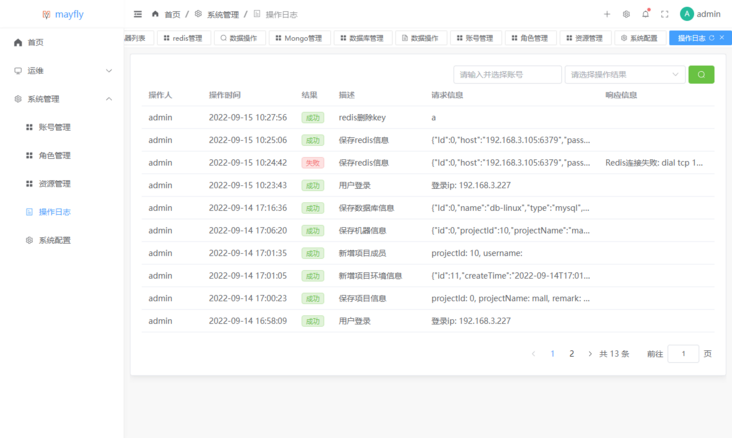Viewport: 732px width, 438px height.
Task: Click the green search button
Action: click(x=701, y=75)
